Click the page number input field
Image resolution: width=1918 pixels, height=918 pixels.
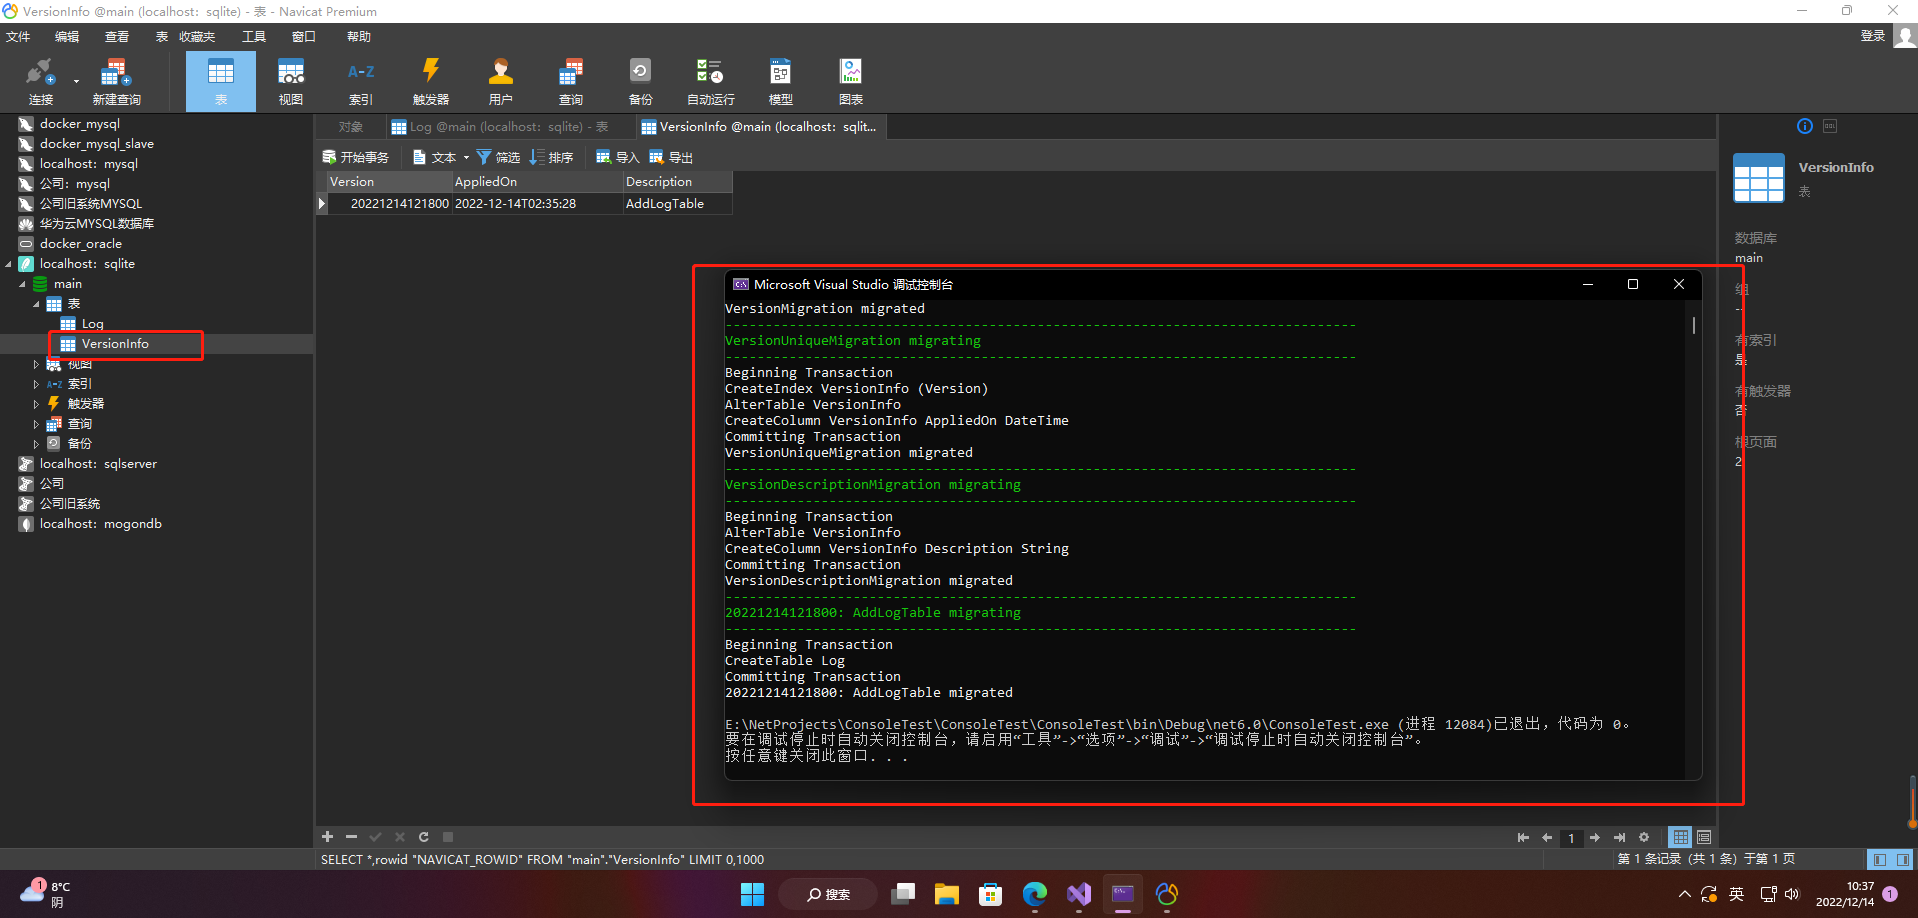point(1571,838)
